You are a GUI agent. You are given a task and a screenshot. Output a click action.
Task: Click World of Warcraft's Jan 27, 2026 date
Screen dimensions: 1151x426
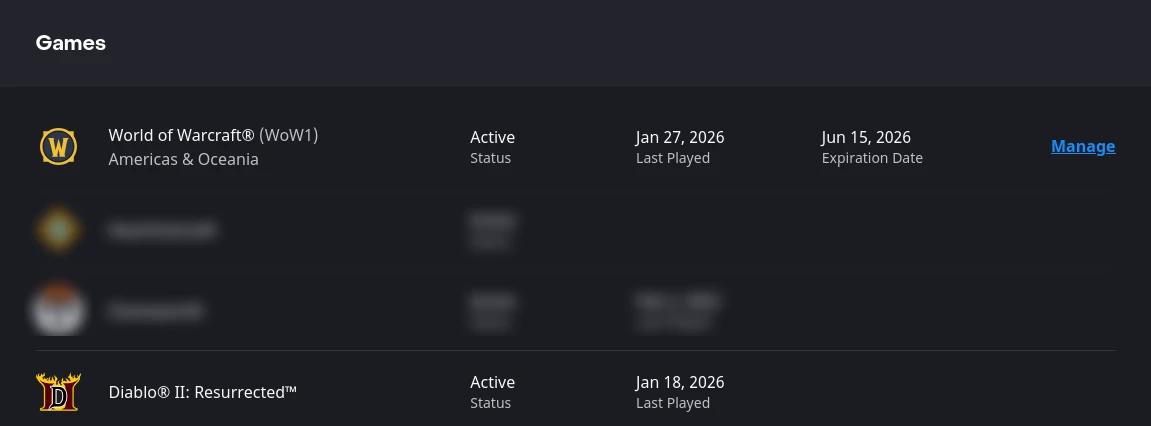pyautogui.click(x=680, y=137)
